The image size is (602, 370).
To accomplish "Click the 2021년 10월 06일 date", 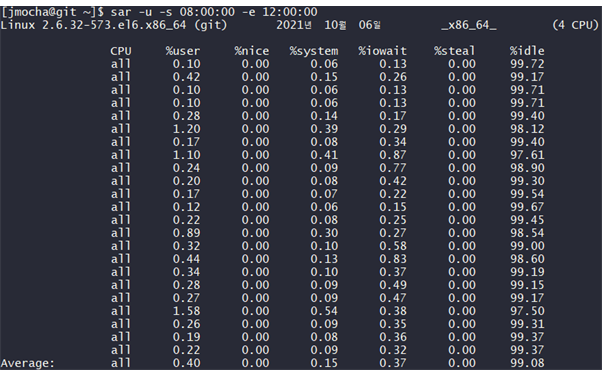I will pos(329,25).
